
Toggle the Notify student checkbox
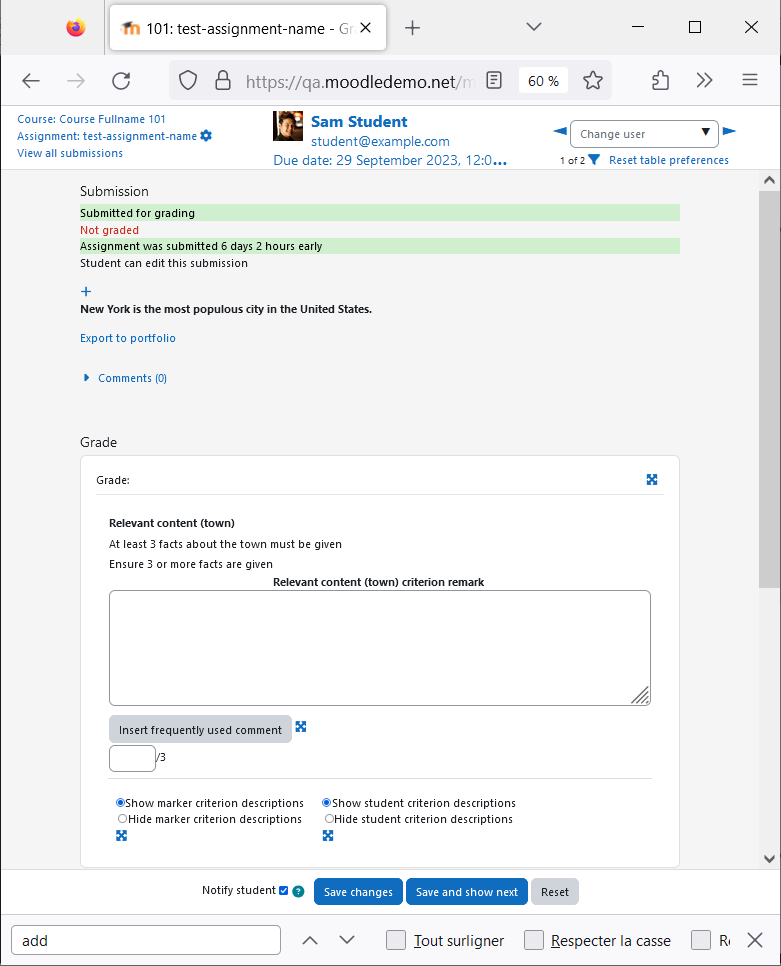point(283,890)
